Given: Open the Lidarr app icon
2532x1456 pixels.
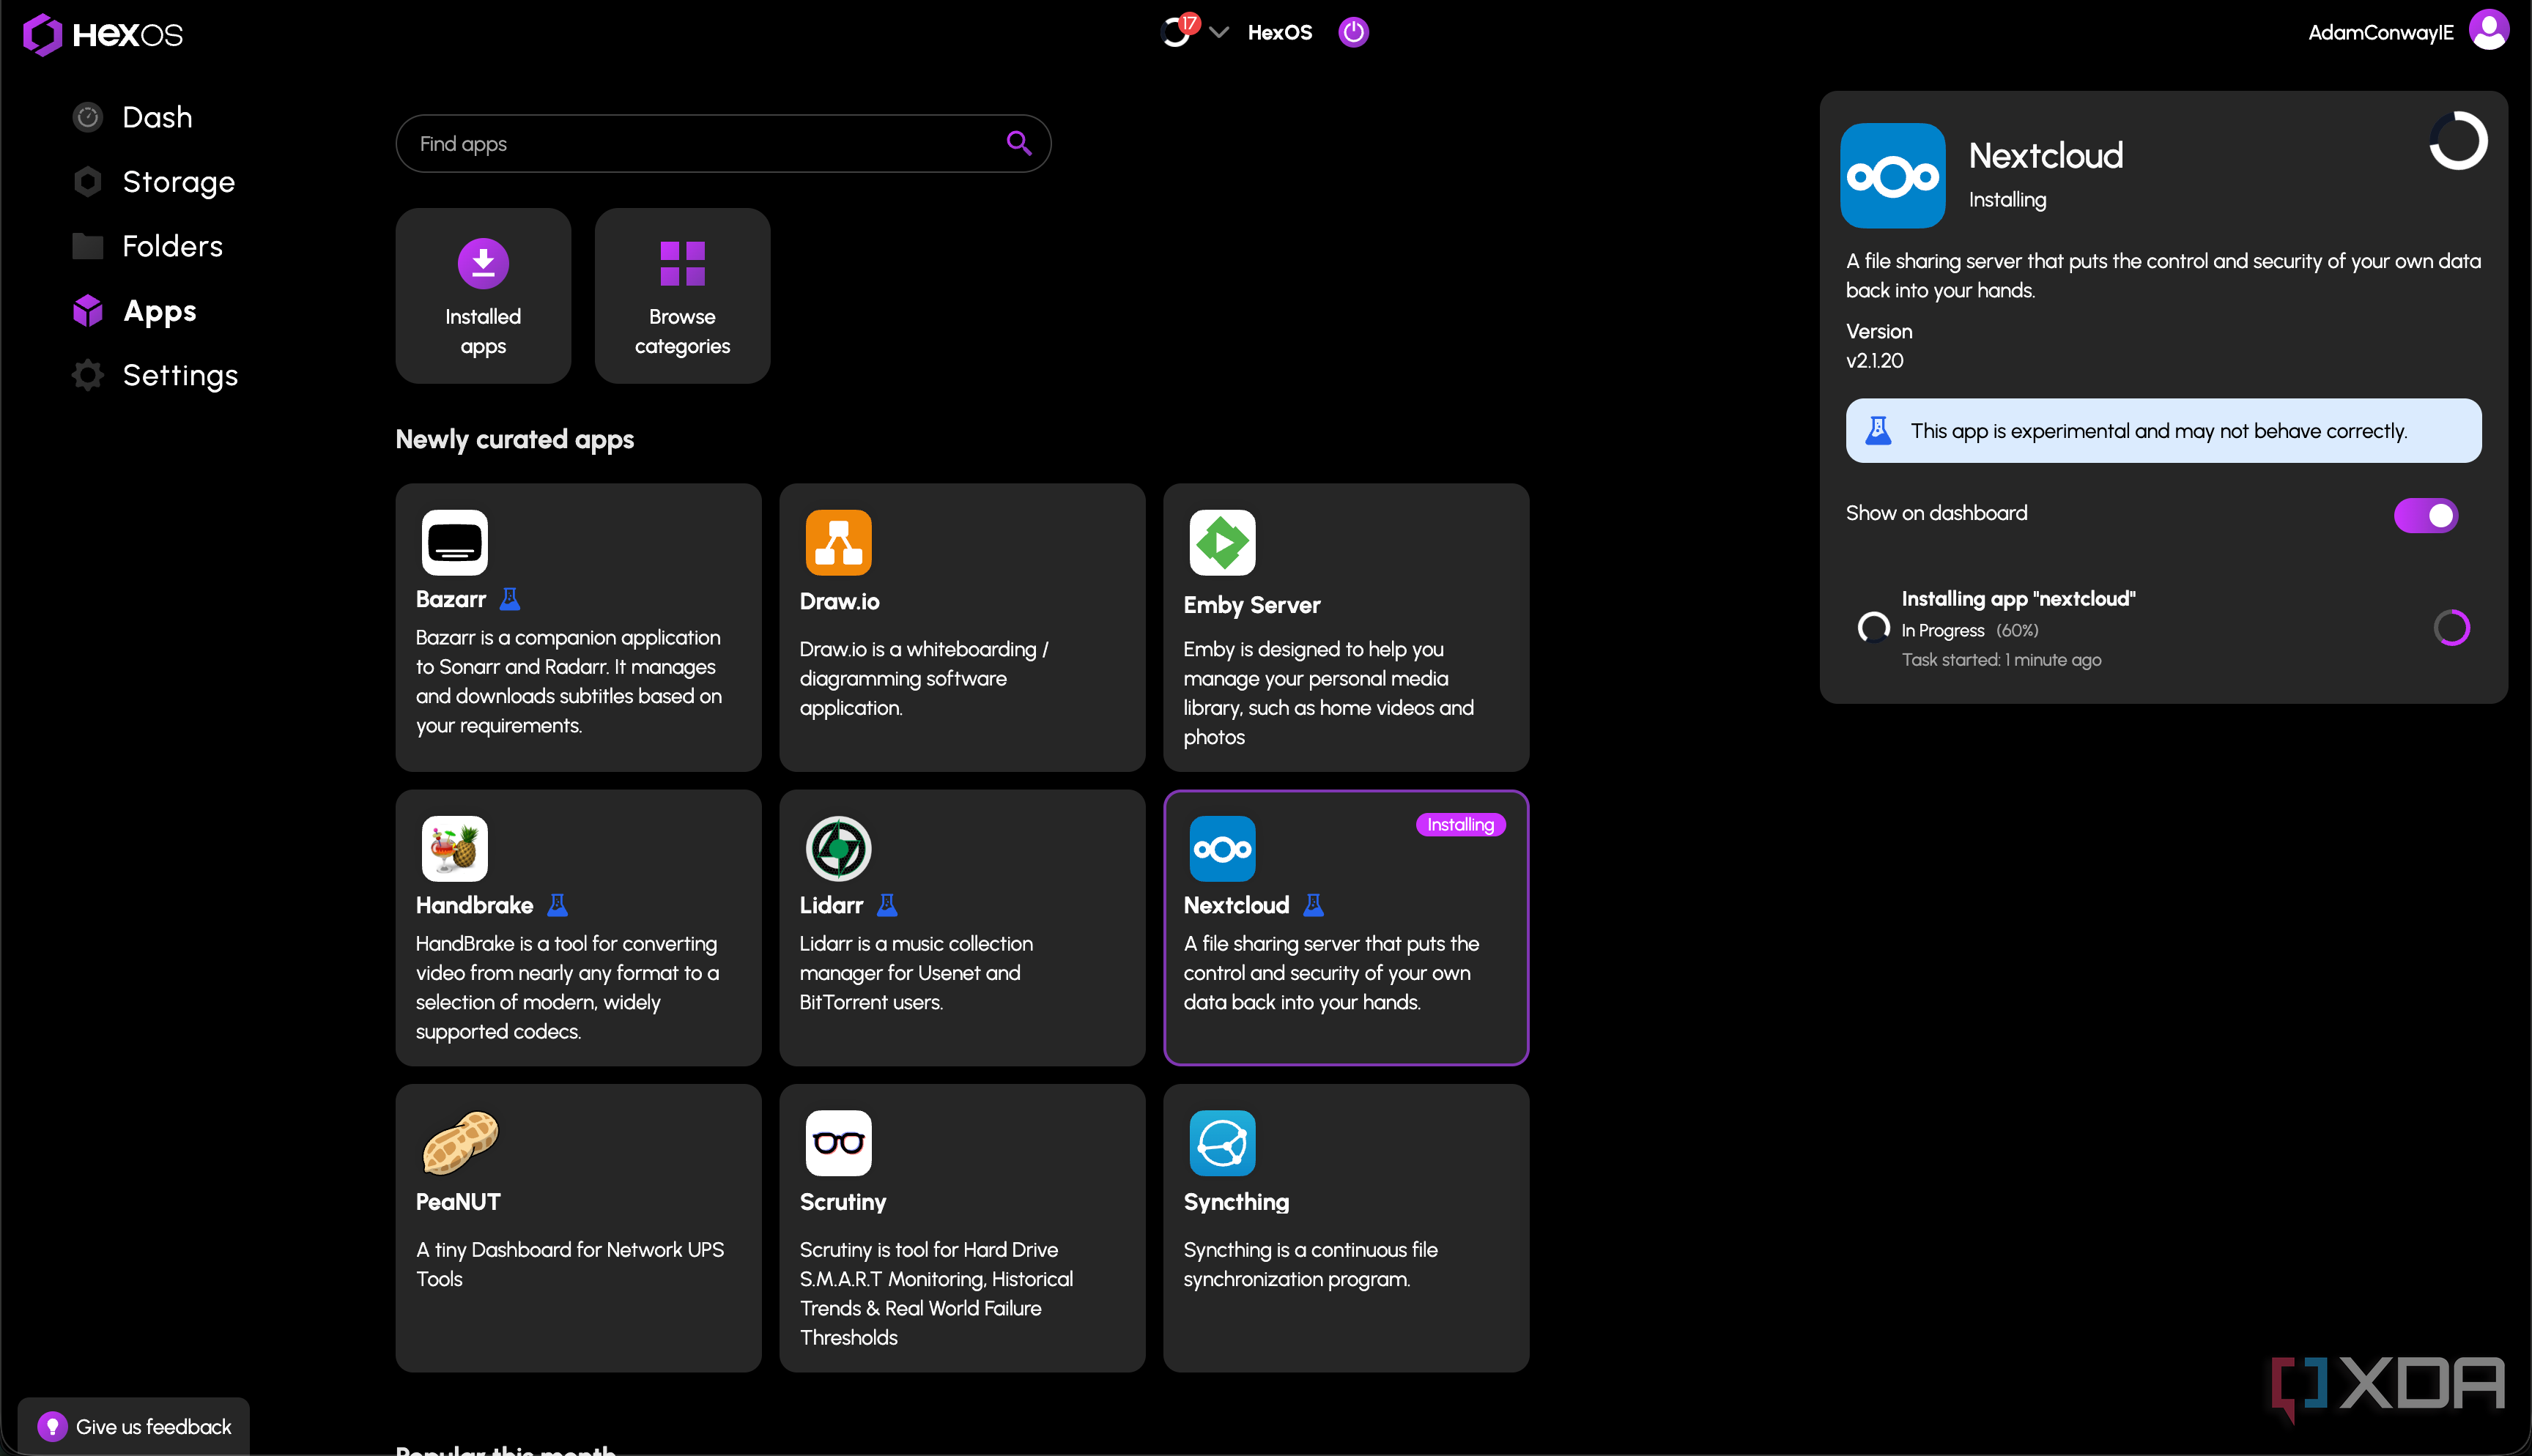Looking at the screenshot, I should (x=838, y=848).
